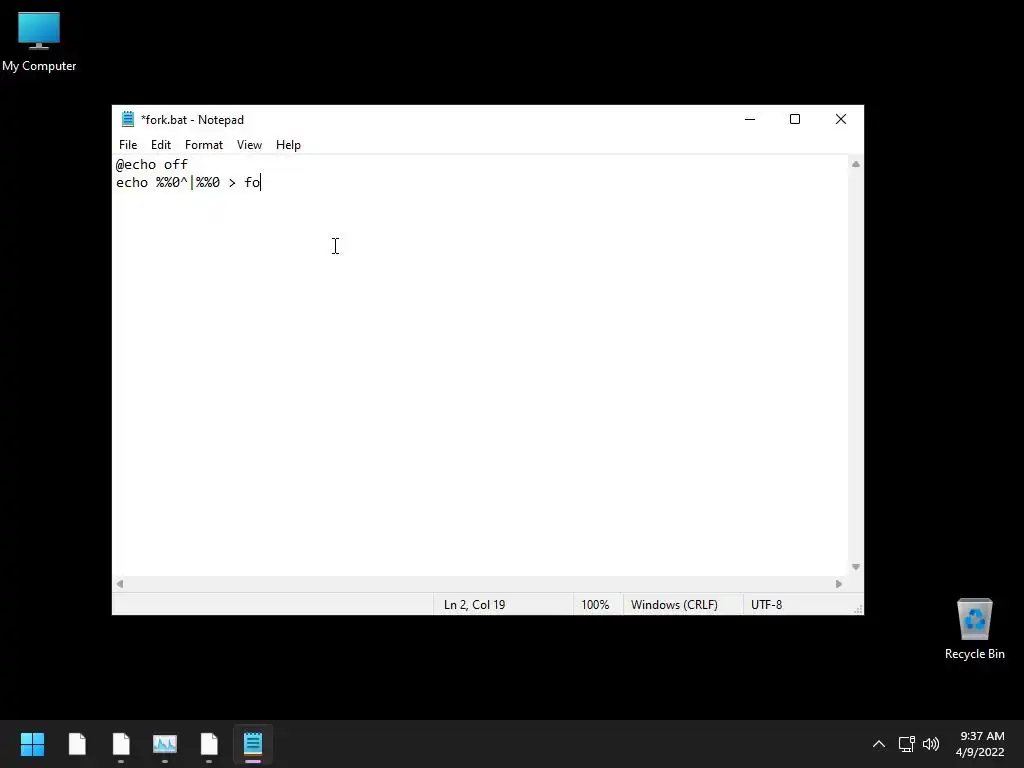Click the horizontal scrollbar right arrow
The width and height of the screenshot is (1024, 768).
click(x=839, y=584)
